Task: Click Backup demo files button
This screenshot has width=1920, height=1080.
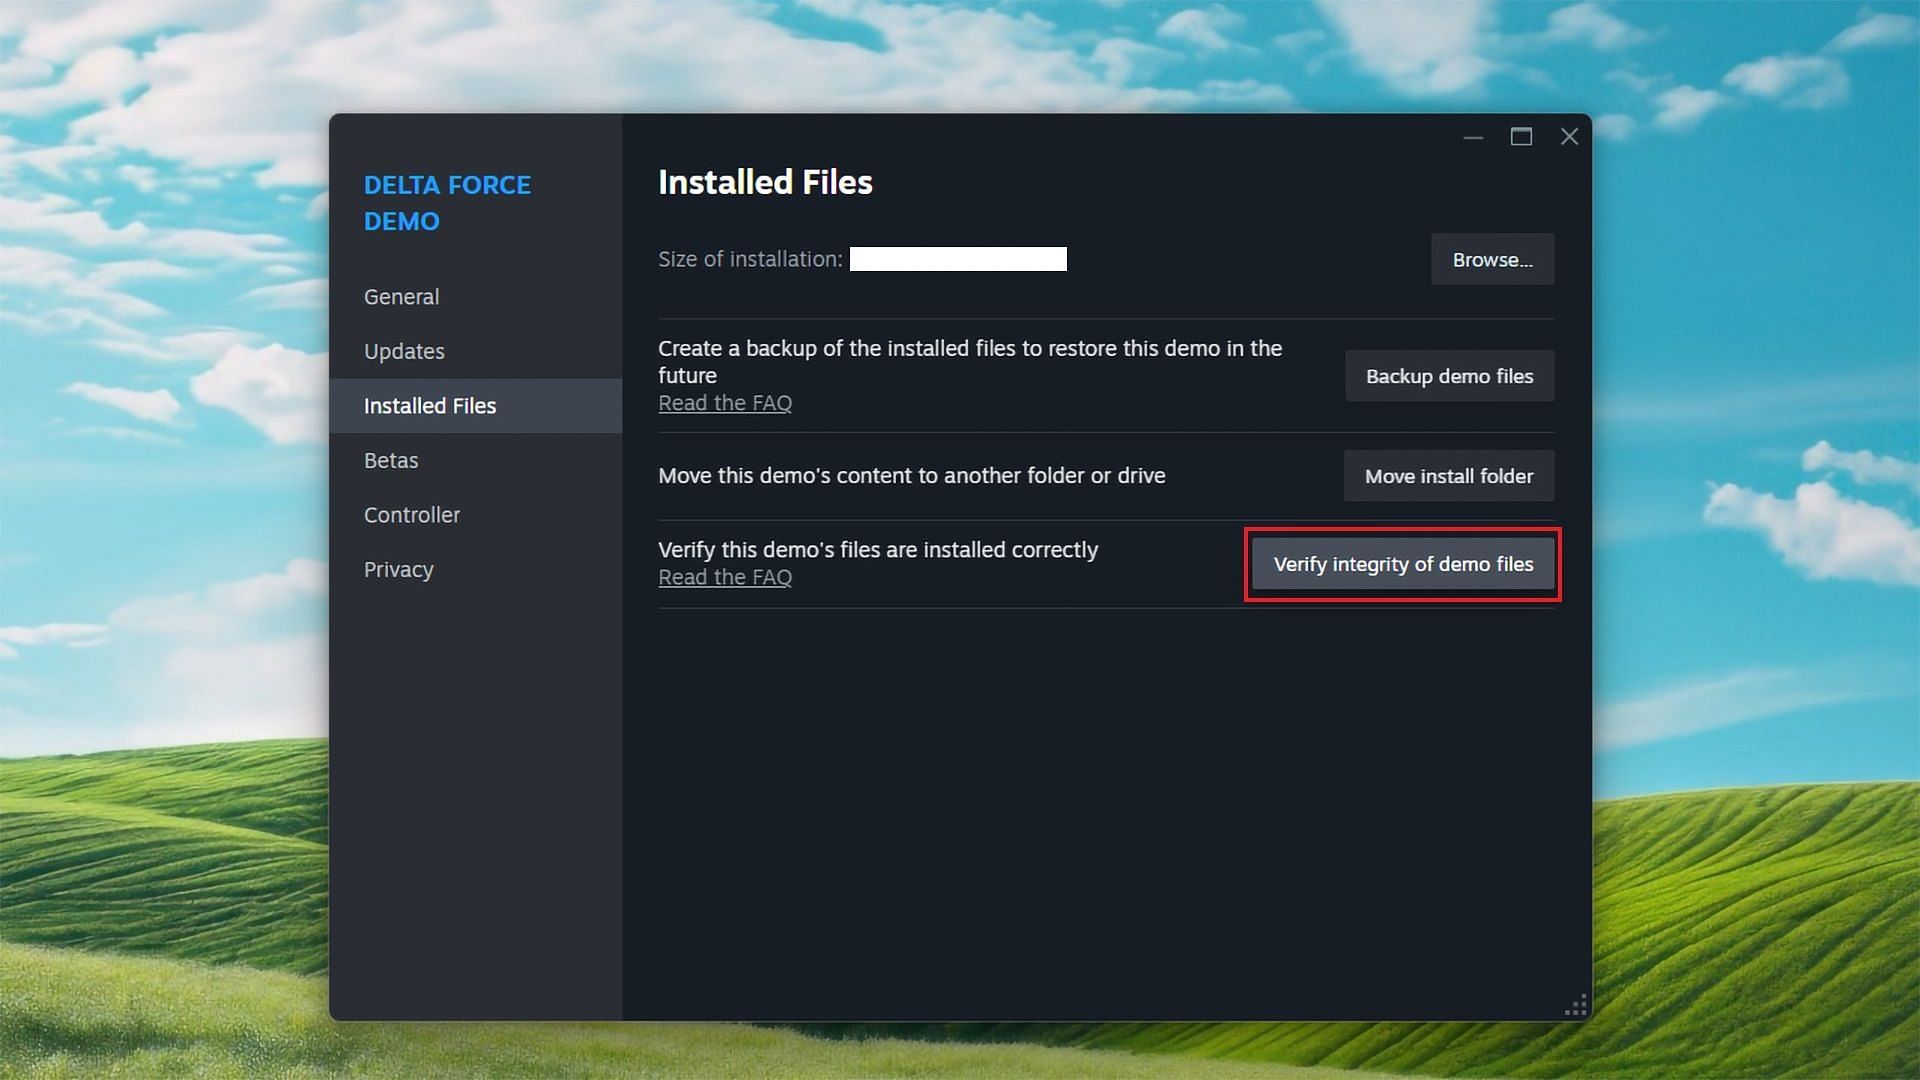Action: click(x=1449, y=376)
